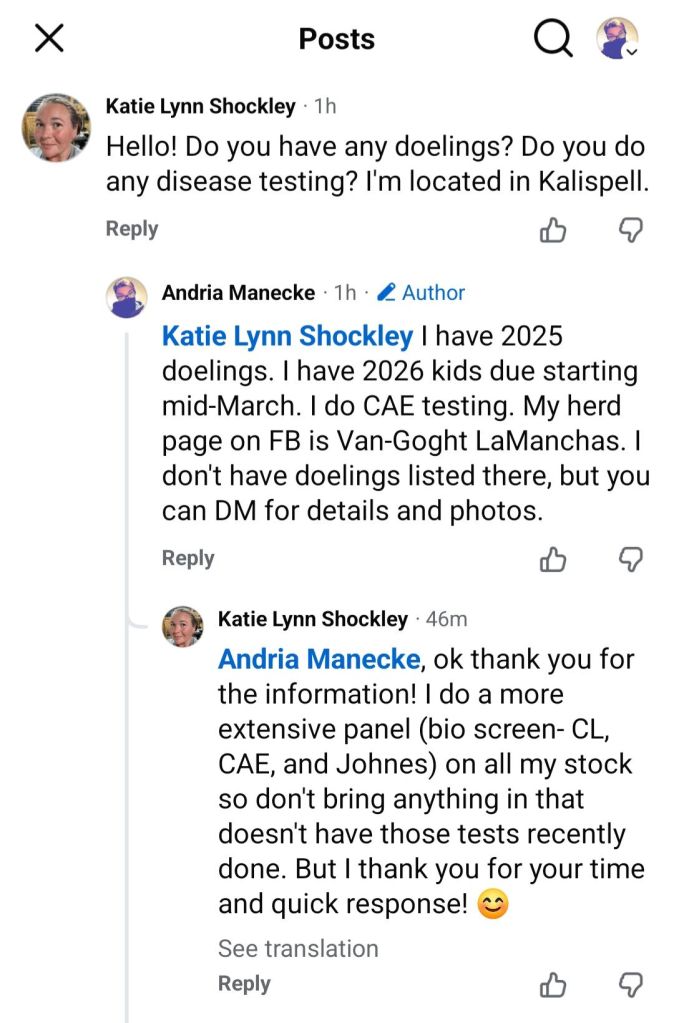The width and height of the screenshot is (674, 1023).
Task: Like Katie's first comment about doelings
Action: [x=553, y=230]
